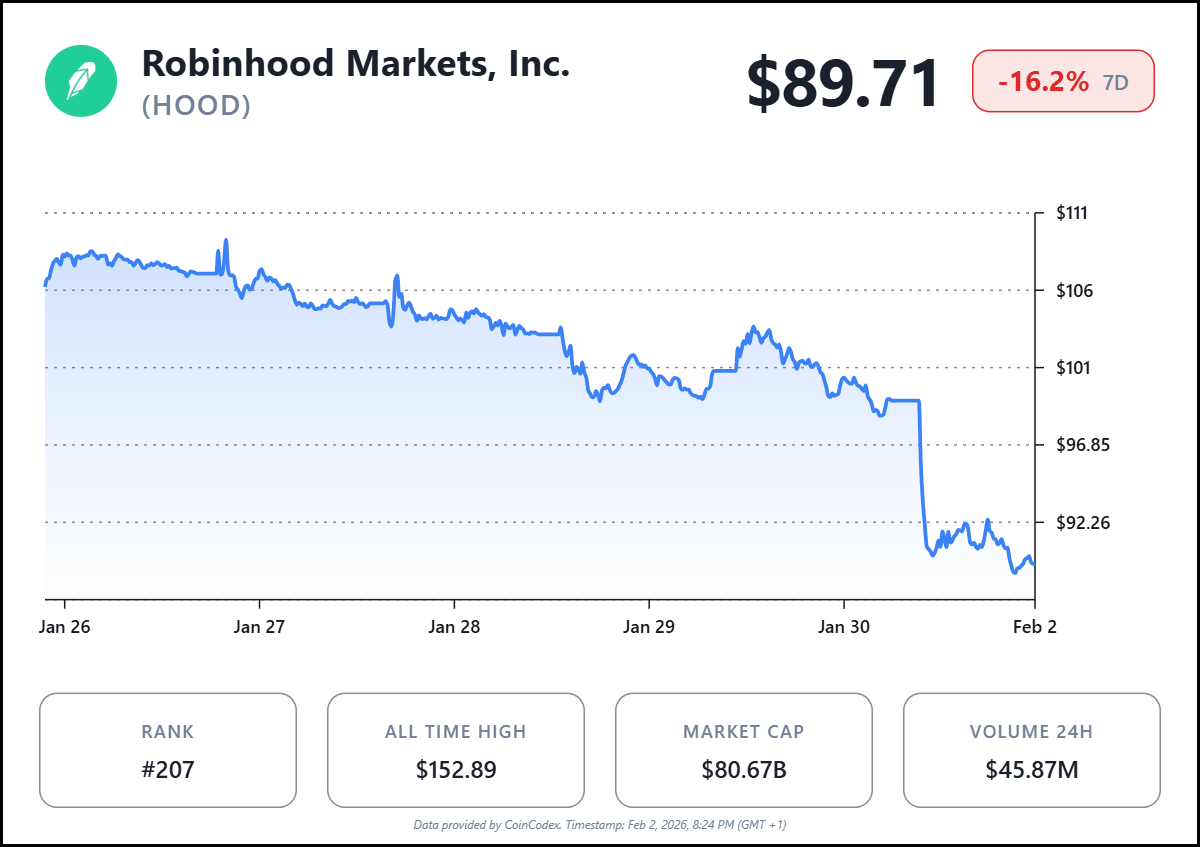This screenshot has width=1200, height=847.
Task: Click the Jan 27 axis label
Action: [x=261, y=628]
